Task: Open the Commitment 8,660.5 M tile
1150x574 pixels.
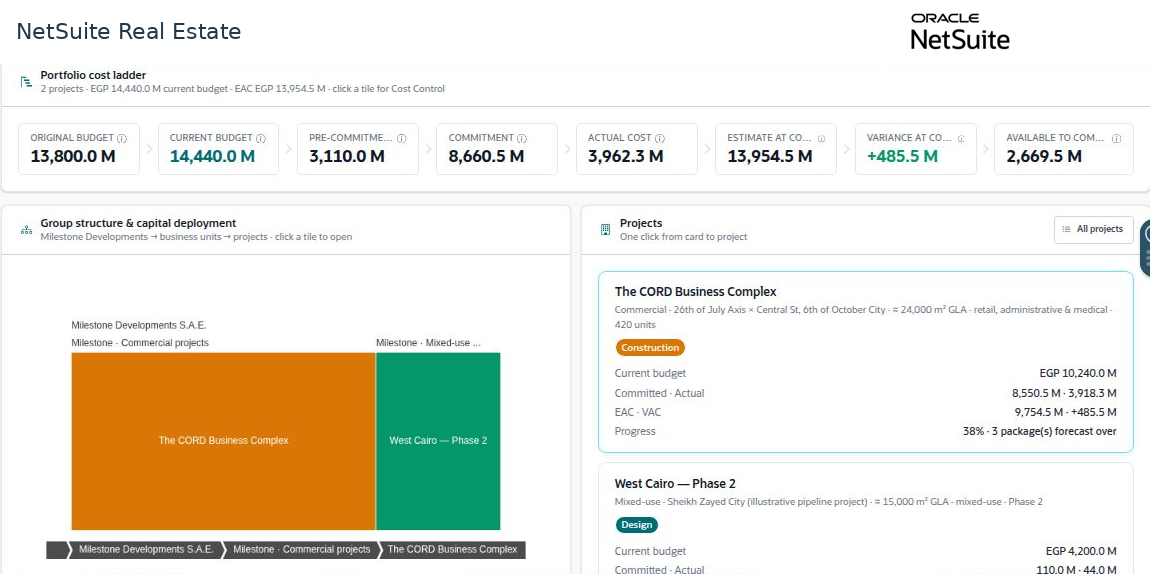Action: (x=497, y=149)
